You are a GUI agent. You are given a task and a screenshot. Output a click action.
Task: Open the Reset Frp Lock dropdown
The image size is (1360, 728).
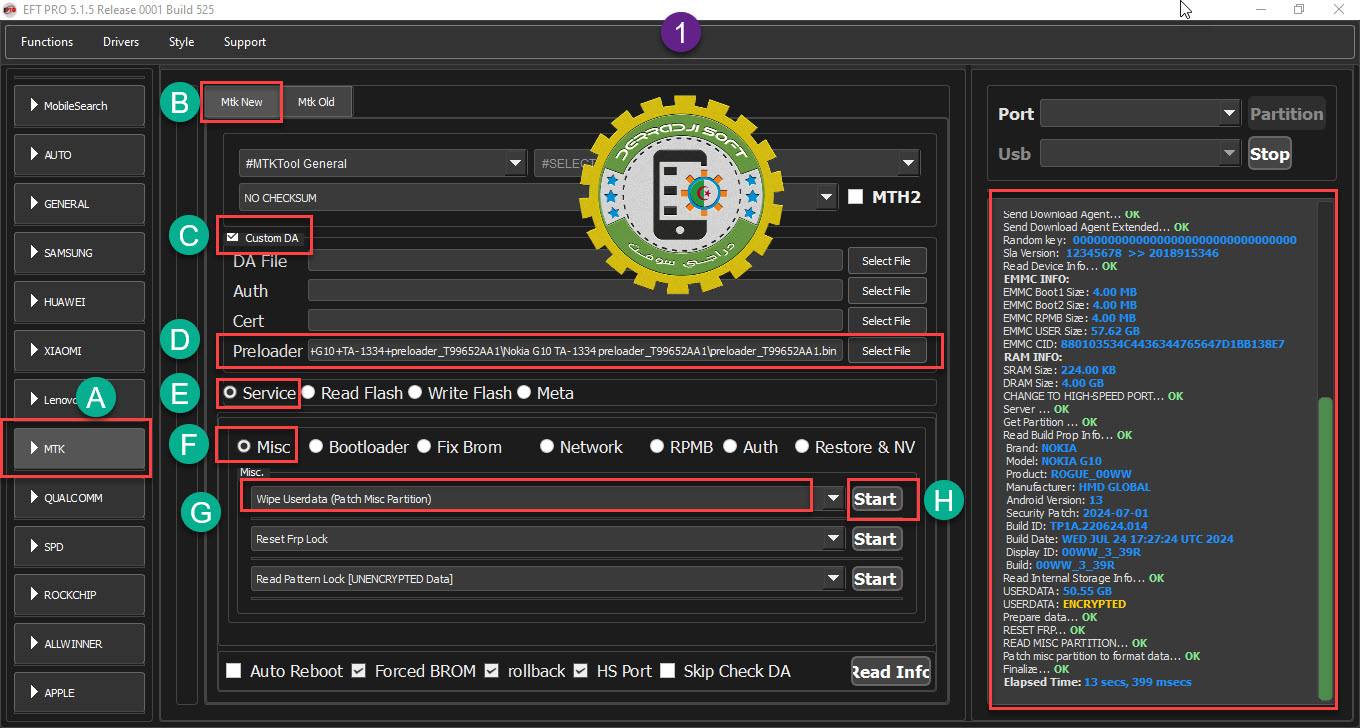point(833,538)
